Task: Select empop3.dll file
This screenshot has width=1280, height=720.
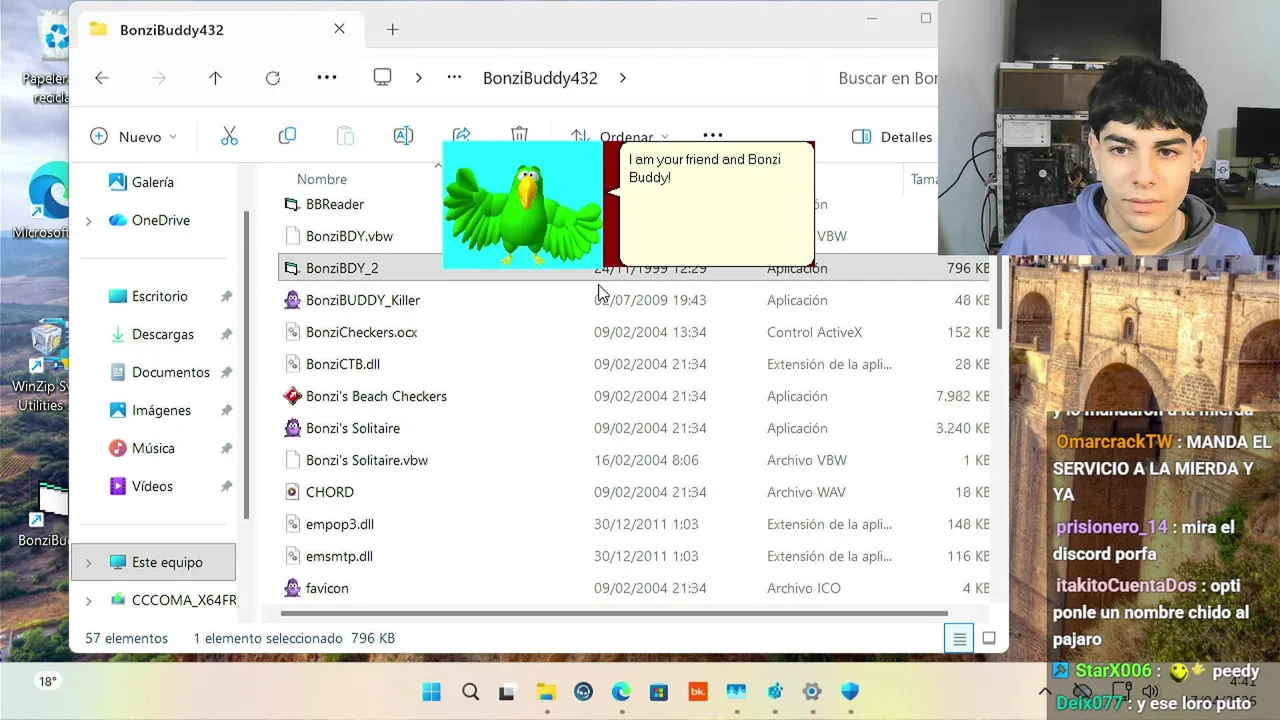Action: 340,524
